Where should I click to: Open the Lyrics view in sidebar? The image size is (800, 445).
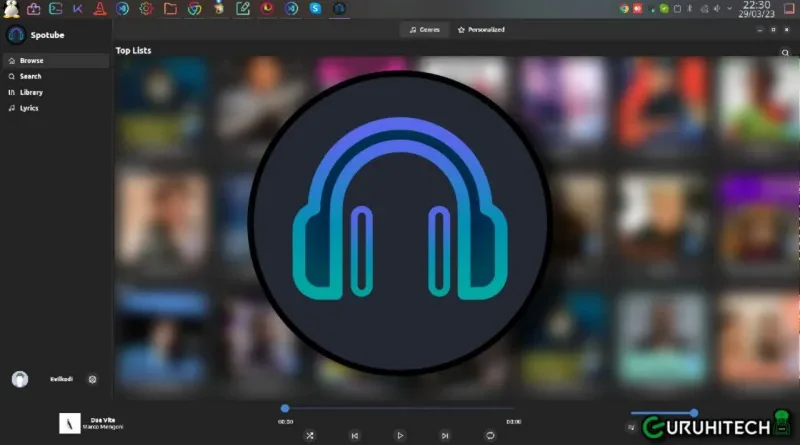[x=55, y=108]
